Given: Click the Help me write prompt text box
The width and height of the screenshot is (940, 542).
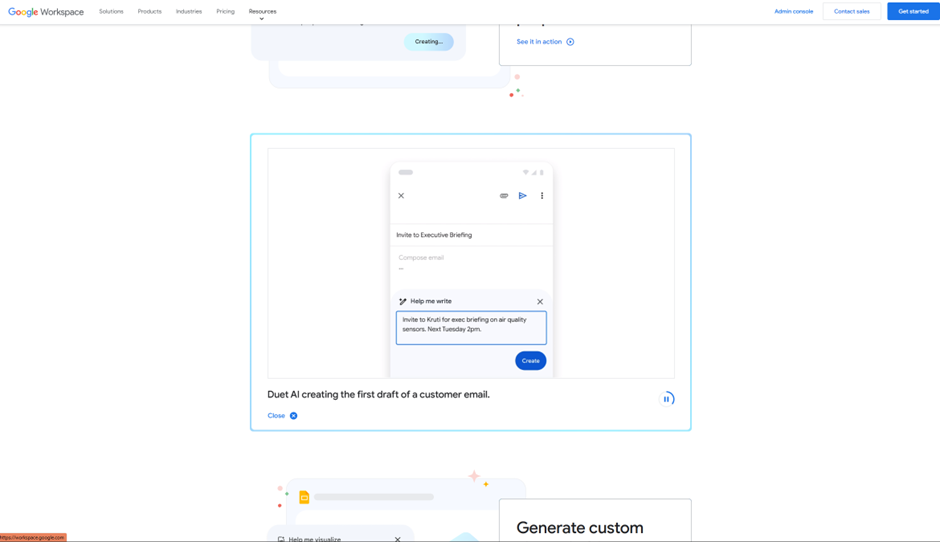Looking at the screenshot, I should pos(471,327).
